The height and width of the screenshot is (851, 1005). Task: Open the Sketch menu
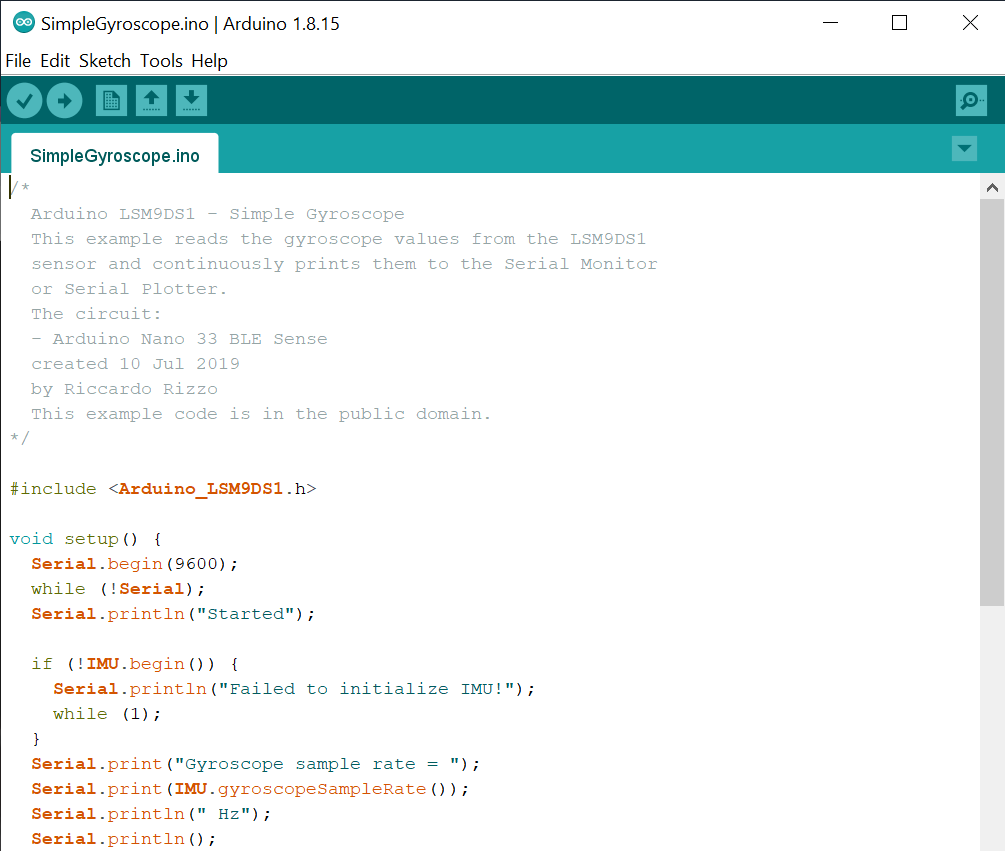pos(104,61)
